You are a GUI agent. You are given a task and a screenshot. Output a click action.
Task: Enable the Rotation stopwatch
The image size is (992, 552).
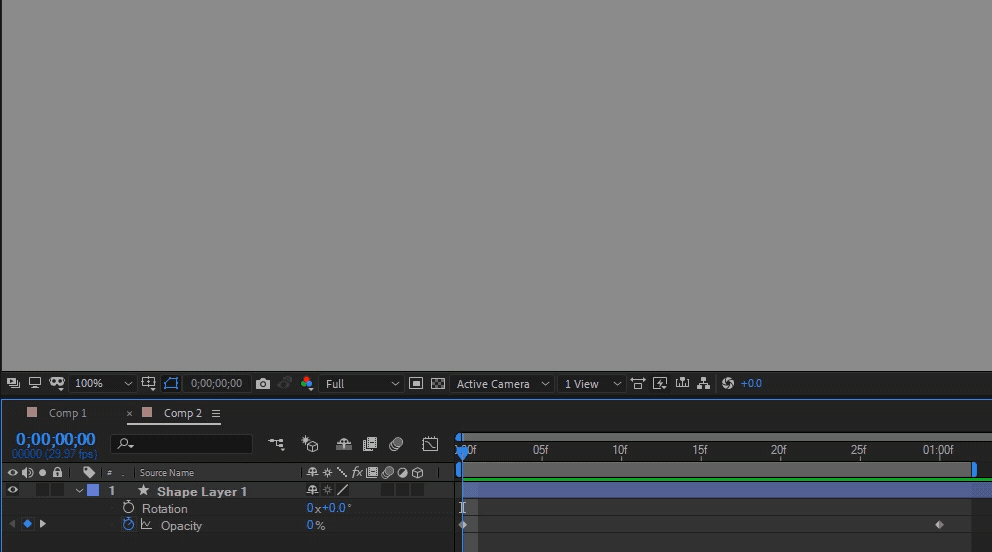pos(128,508)
